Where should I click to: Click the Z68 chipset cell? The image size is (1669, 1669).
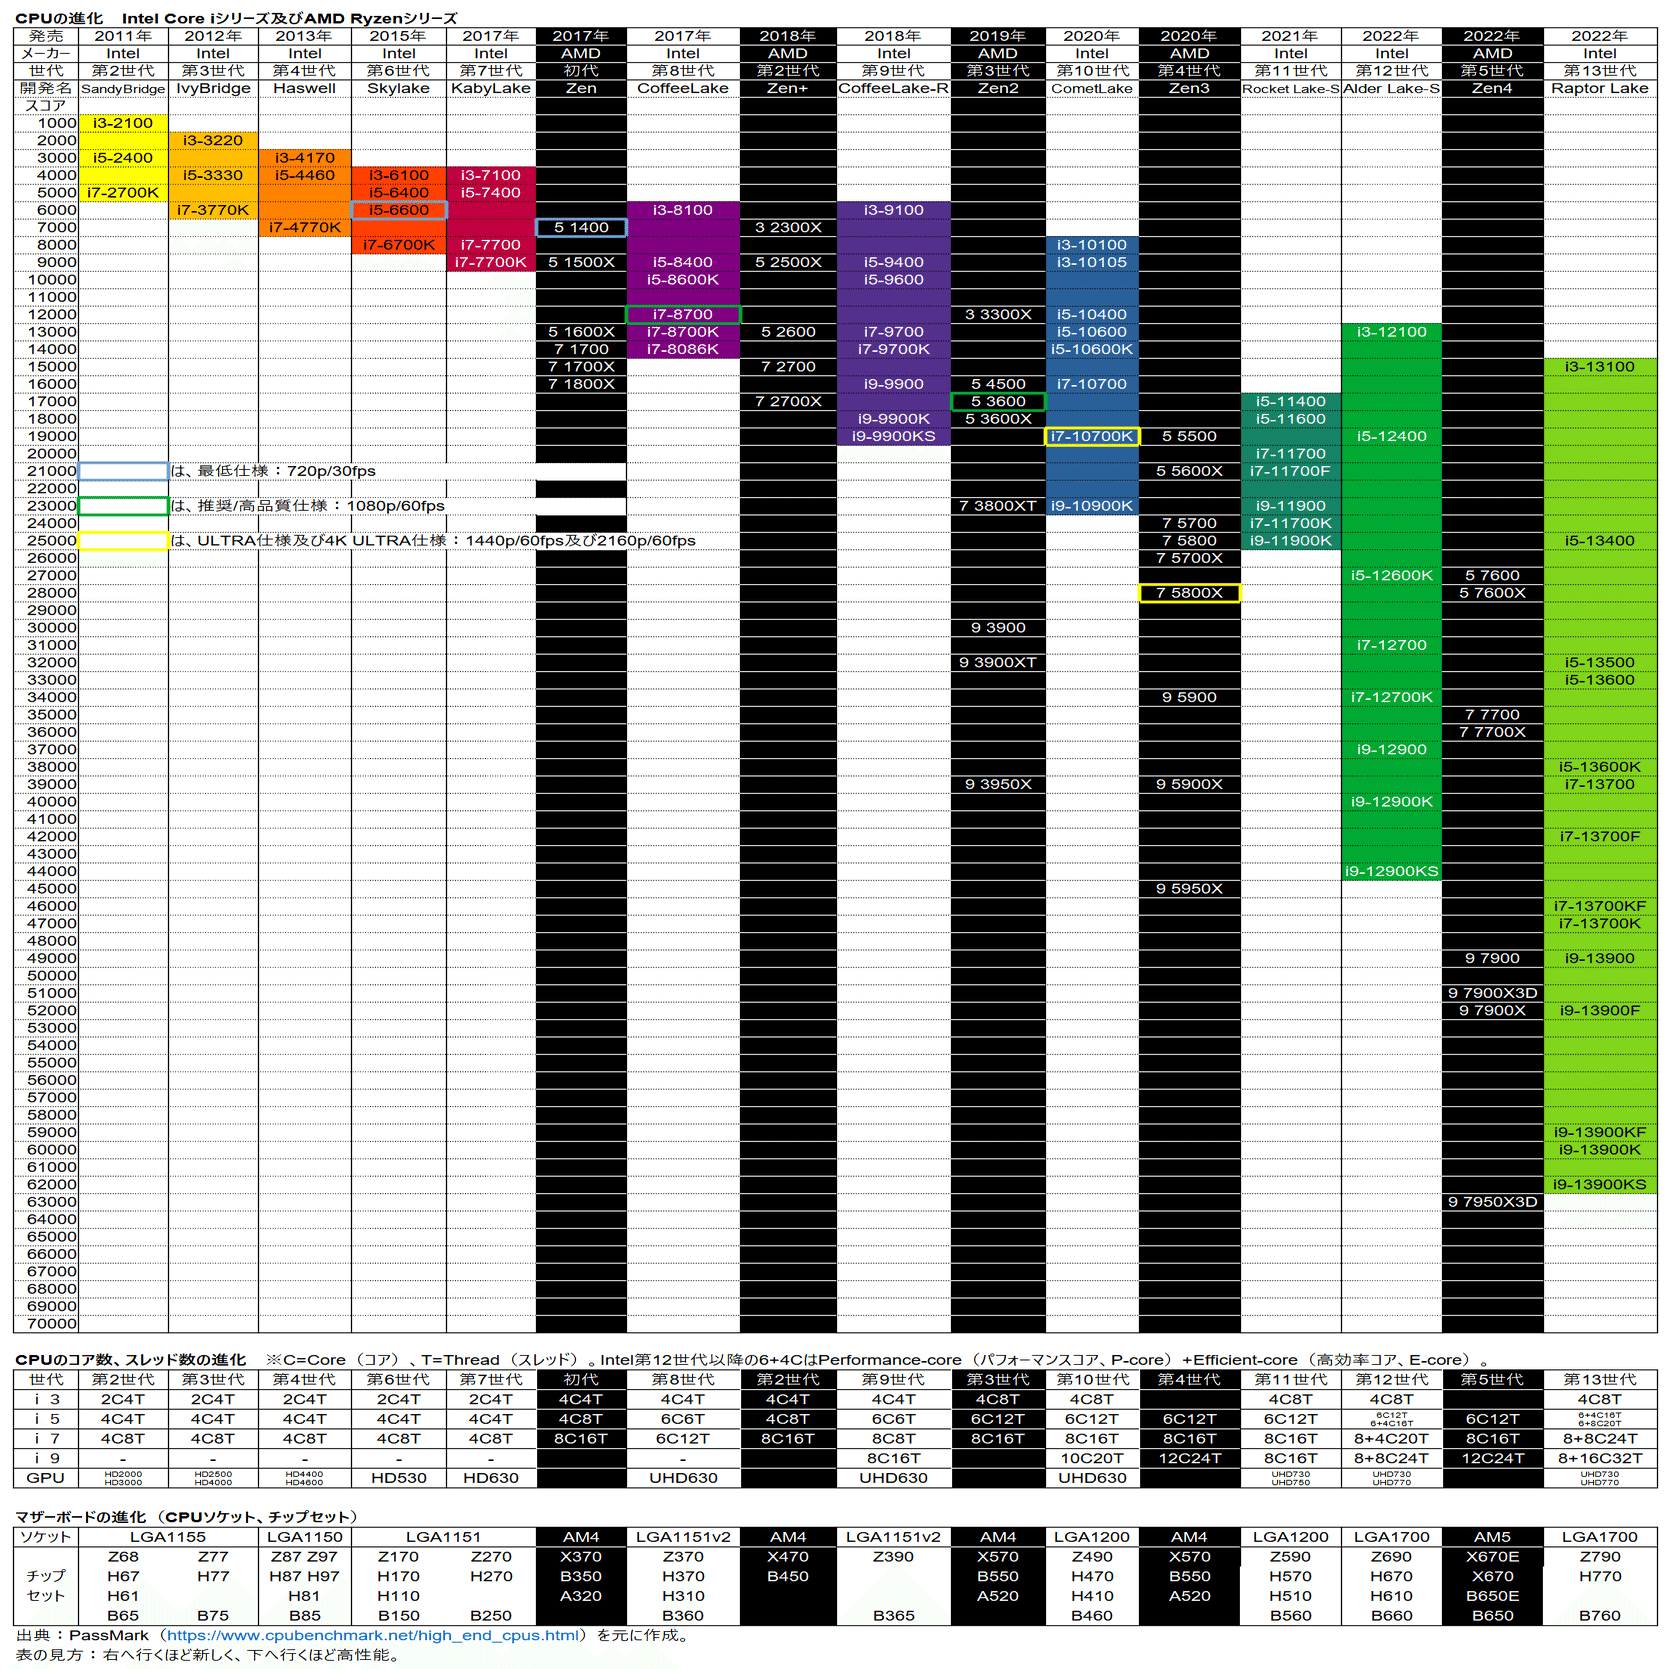[x=123, y=1557]
